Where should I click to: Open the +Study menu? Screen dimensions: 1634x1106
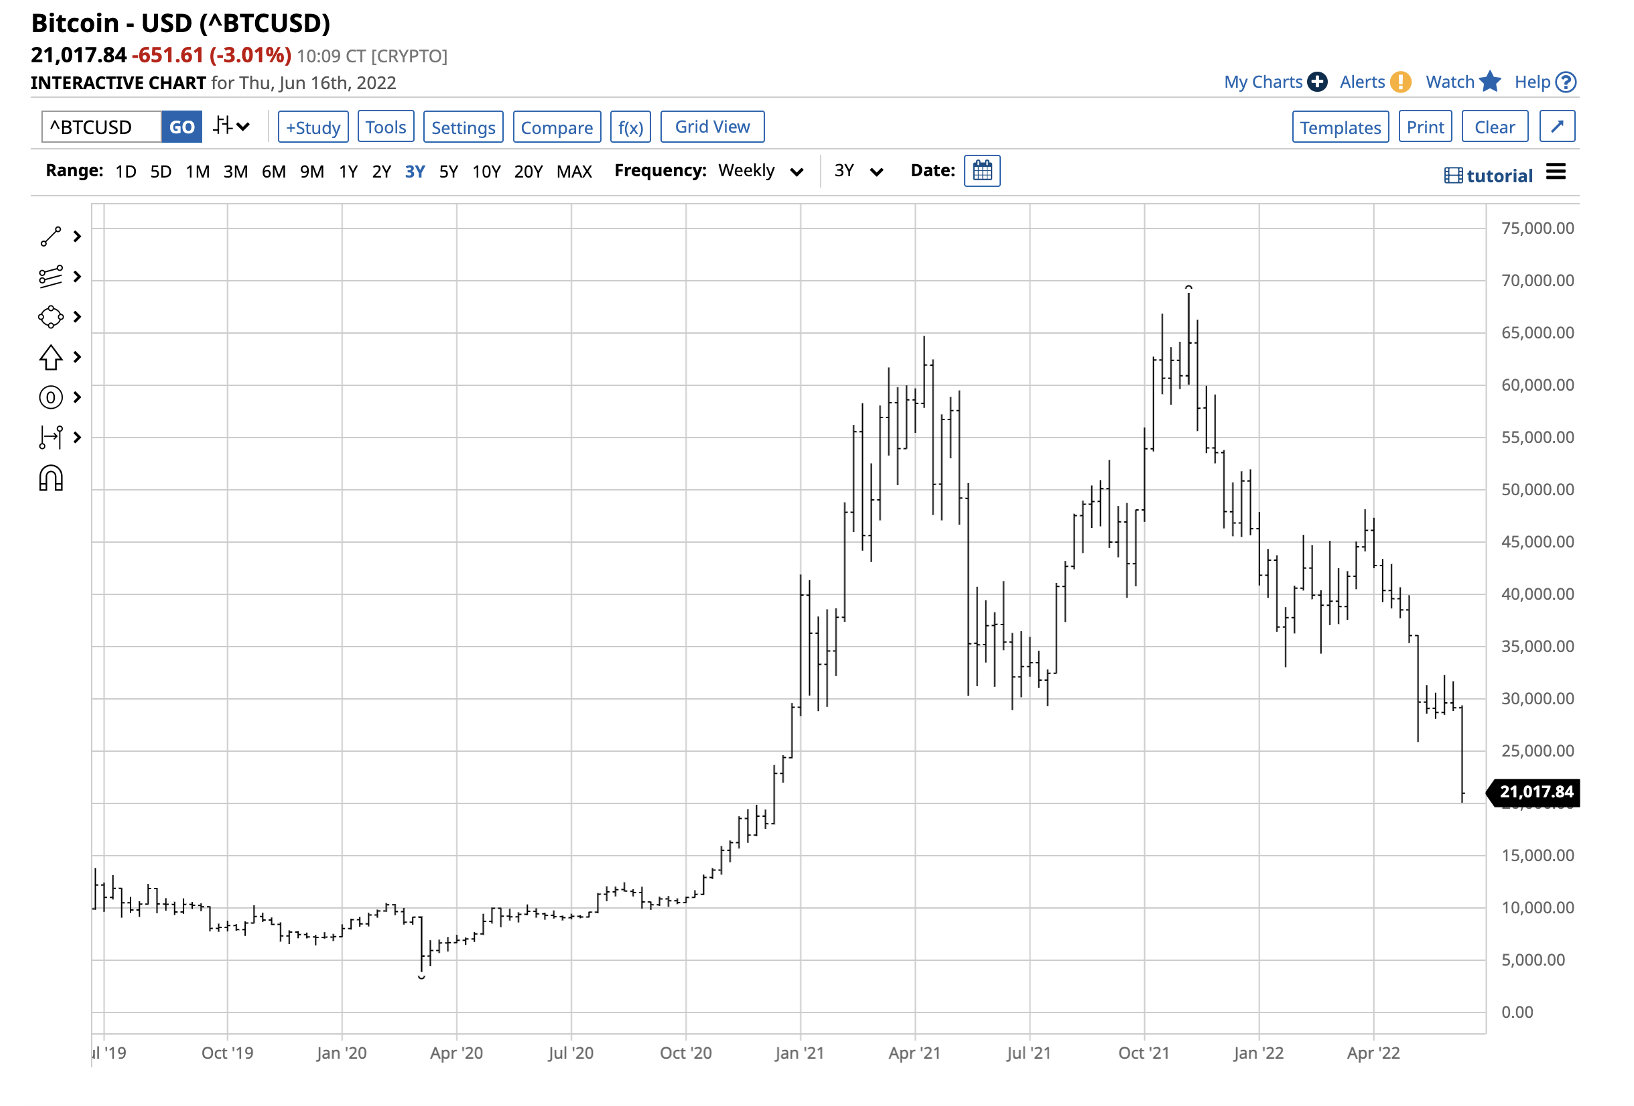[x=313, y=127]
